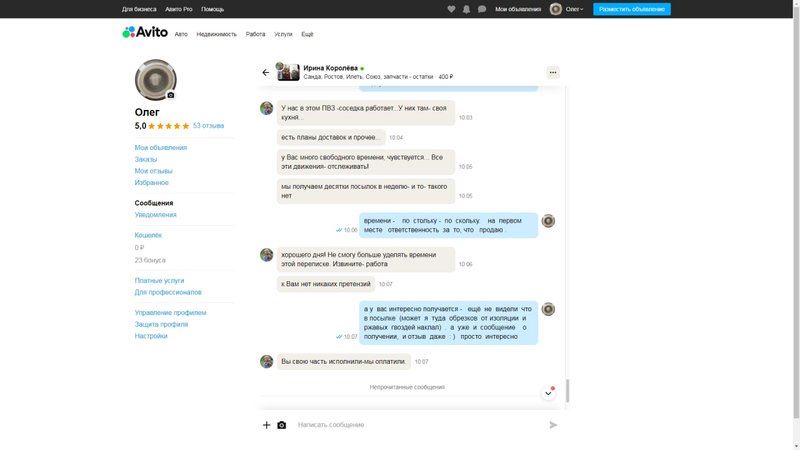Viewport: 800px width, 450px height.
Task: Click Ирина avatar beside 'Вы свою часть исполнили' message
Action: (x=266, y=361)
